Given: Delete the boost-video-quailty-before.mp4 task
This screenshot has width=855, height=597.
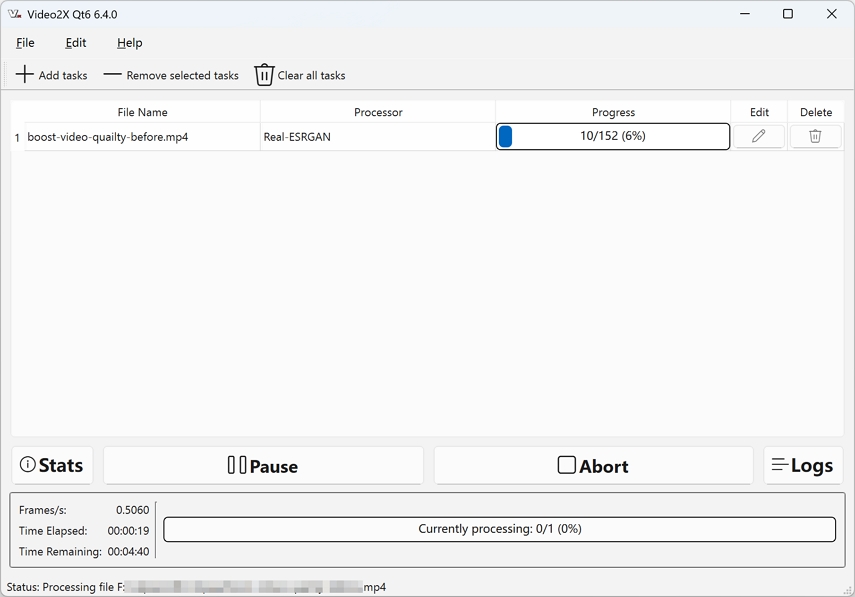Looking at the screenshot, I should pyautogui.click(x=815, y=136).
